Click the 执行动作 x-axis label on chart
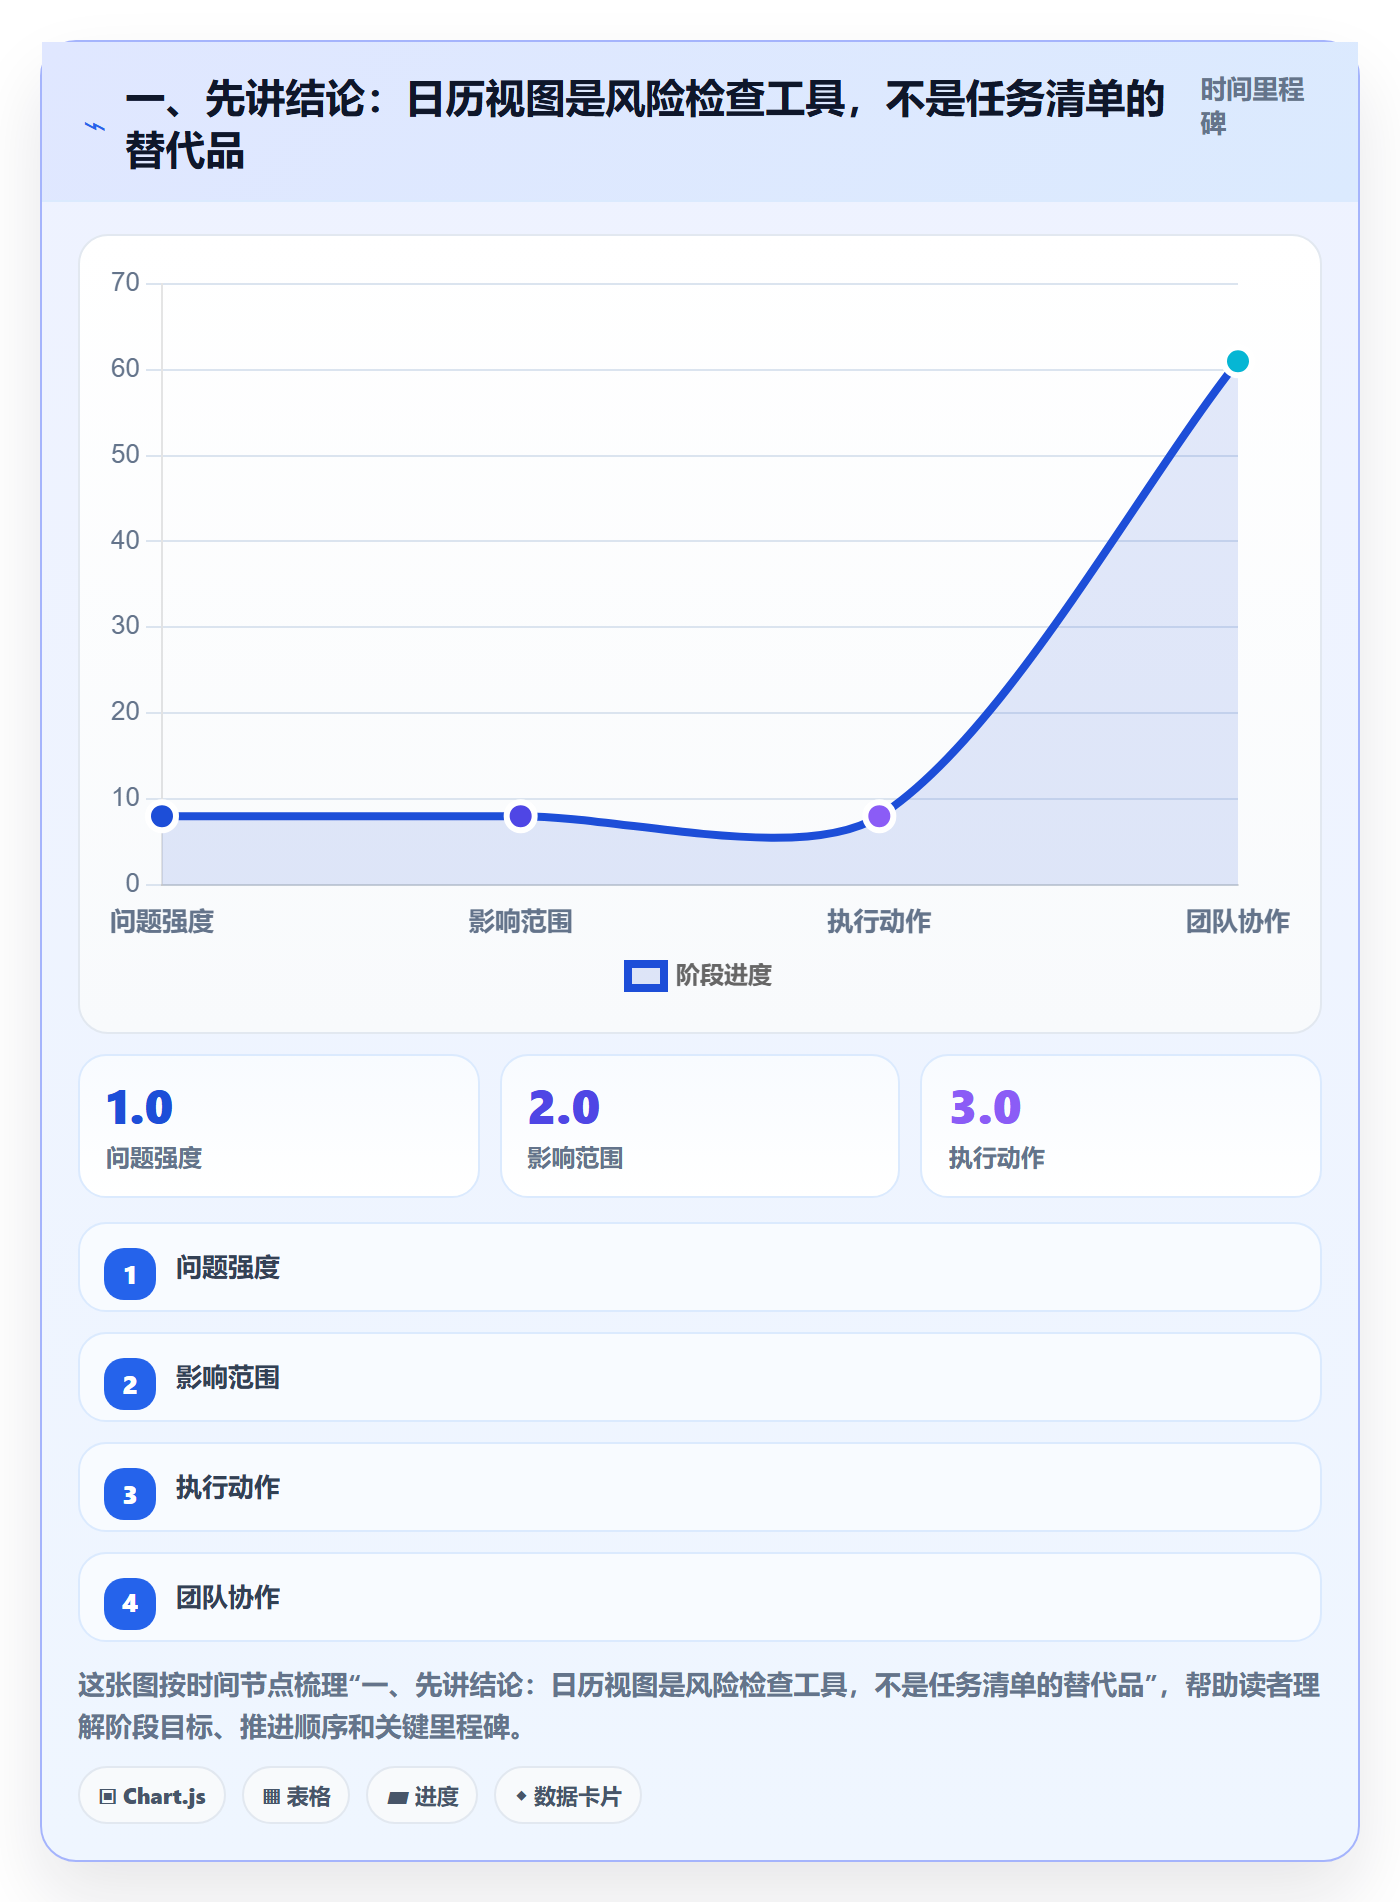Screen dimensions: 1400x1902 coord(879,922)
